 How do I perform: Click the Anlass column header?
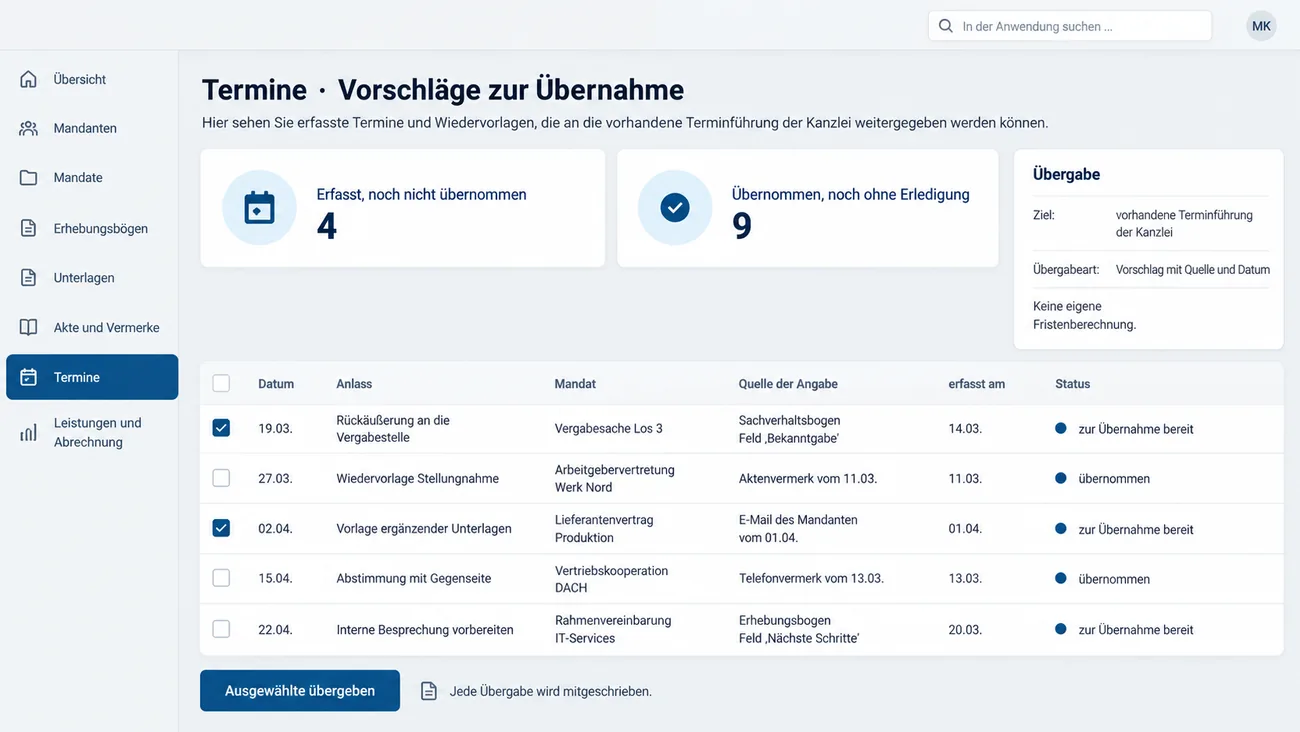point(354,384)
